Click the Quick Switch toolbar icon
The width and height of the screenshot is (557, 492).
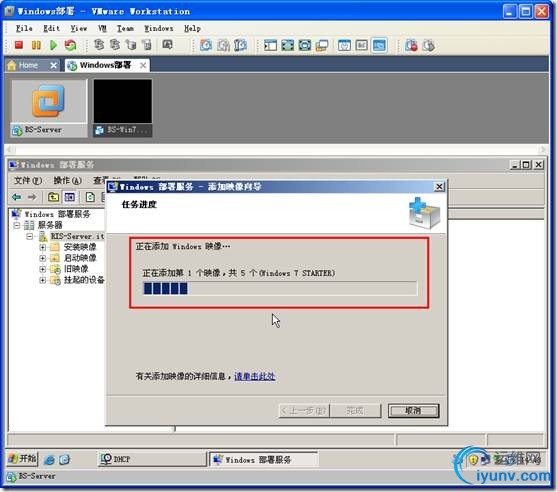coord(305,45)
